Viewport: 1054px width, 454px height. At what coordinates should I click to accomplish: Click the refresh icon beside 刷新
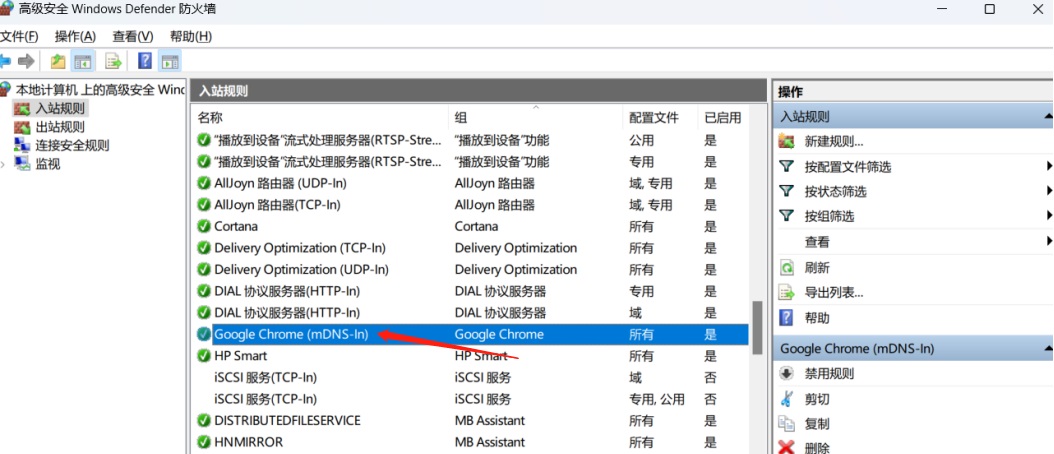tap(786, 268)
